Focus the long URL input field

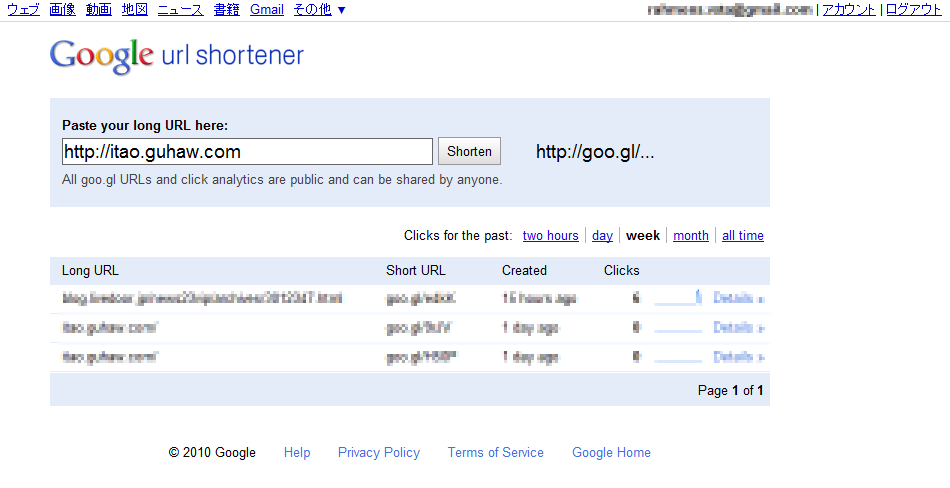coord(246,152)
